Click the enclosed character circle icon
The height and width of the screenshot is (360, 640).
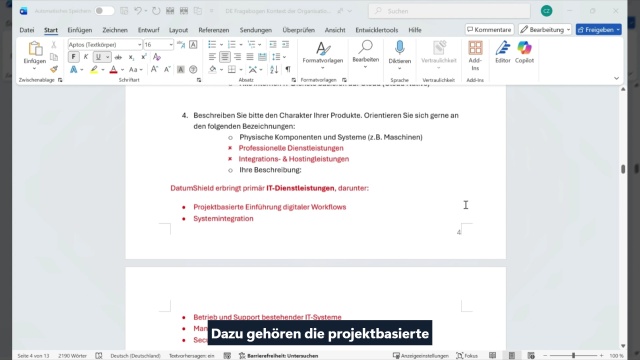tap(193, 70)
